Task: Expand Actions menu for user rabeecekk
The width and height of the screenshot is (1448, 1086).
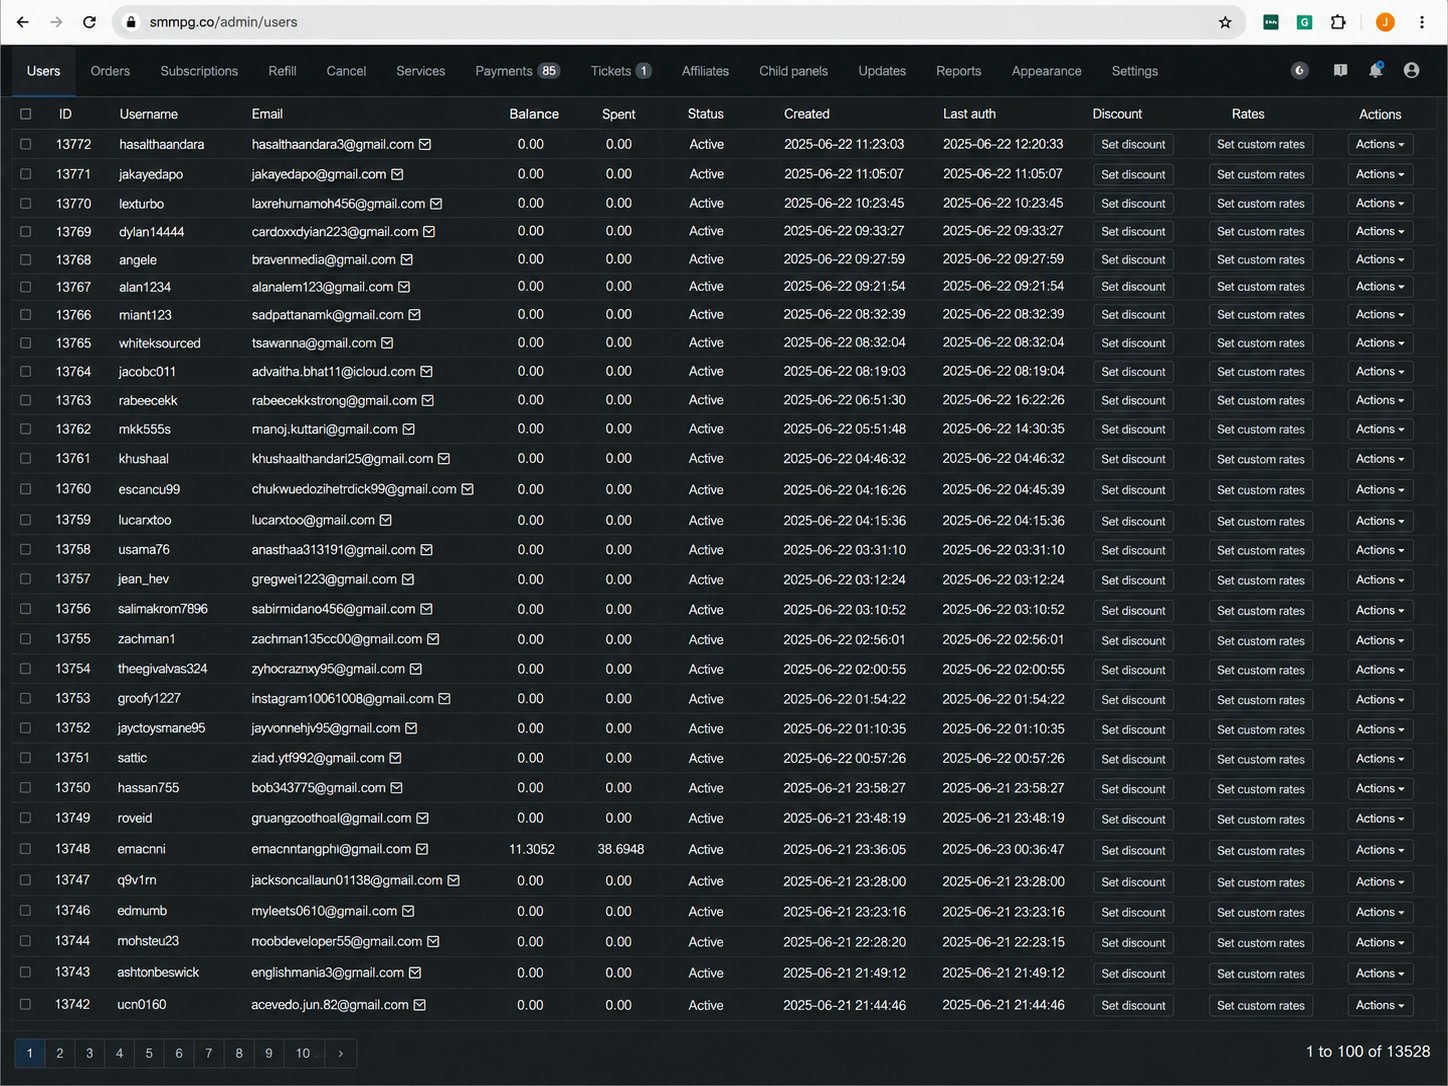Action: point(1380,400)
